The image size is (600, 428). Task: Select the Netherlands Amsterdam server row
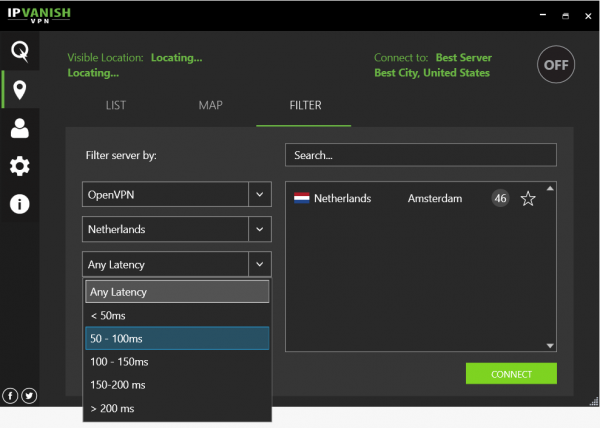[x=415, y=198]
